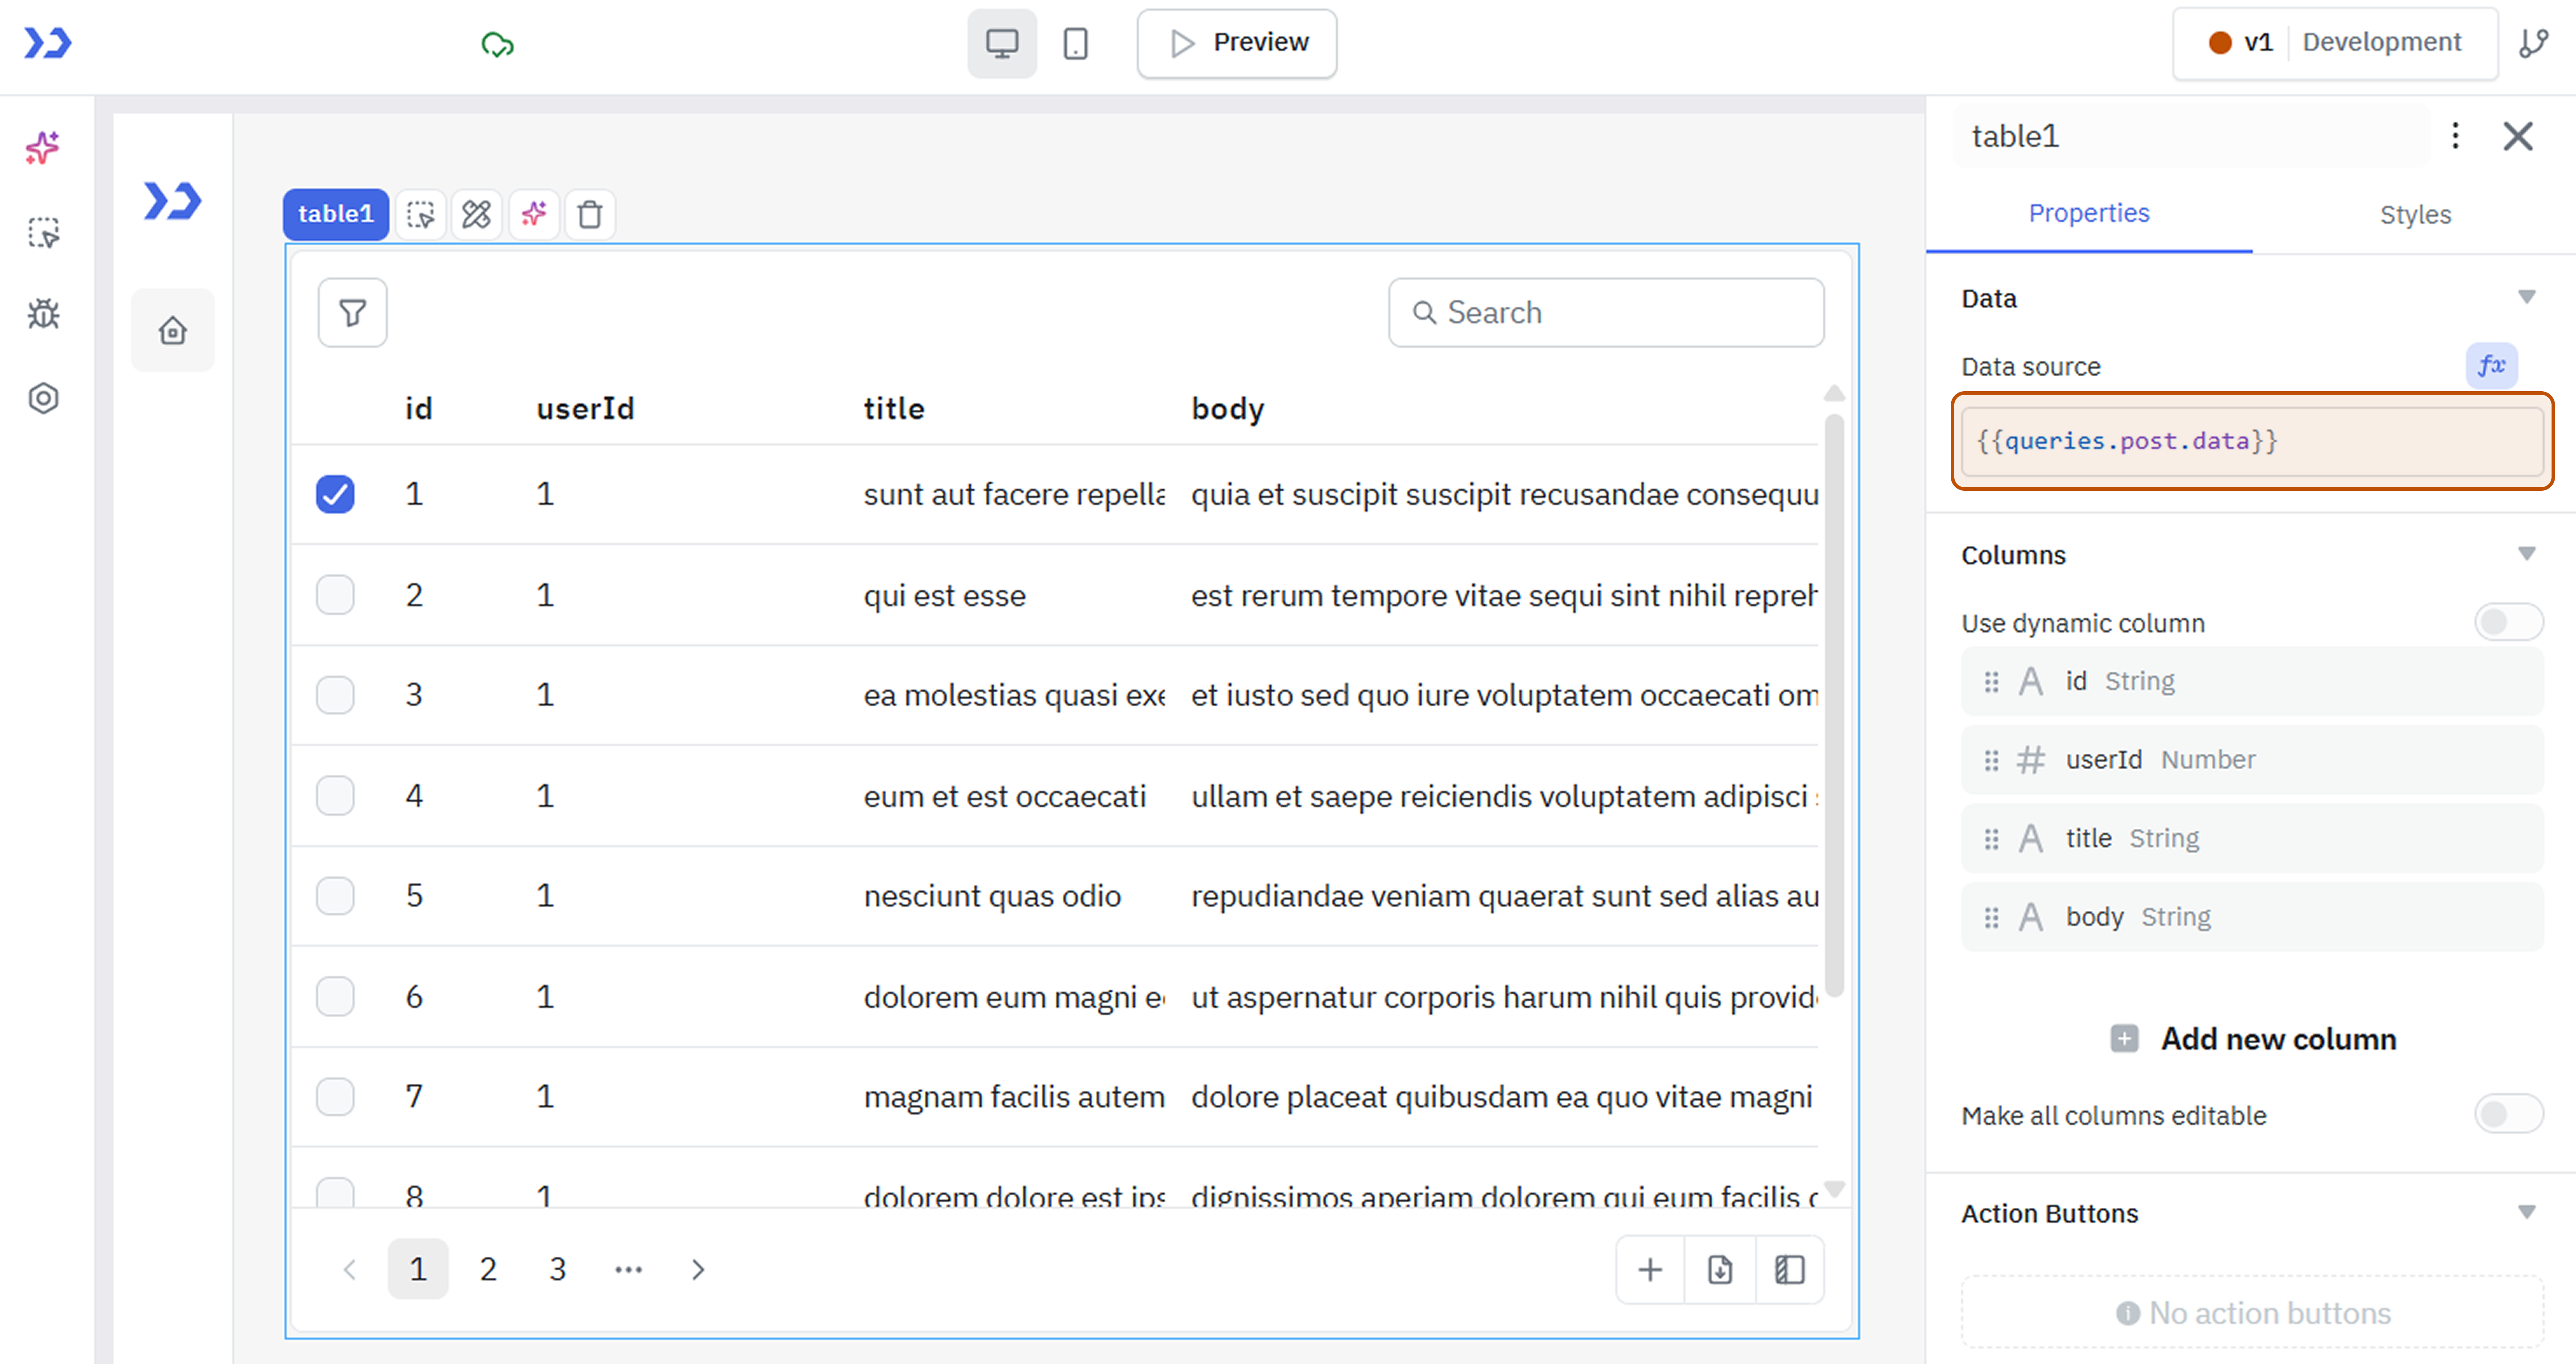Click the table filter funnel icon
Screen dimensions: 2576x1364
352,313
